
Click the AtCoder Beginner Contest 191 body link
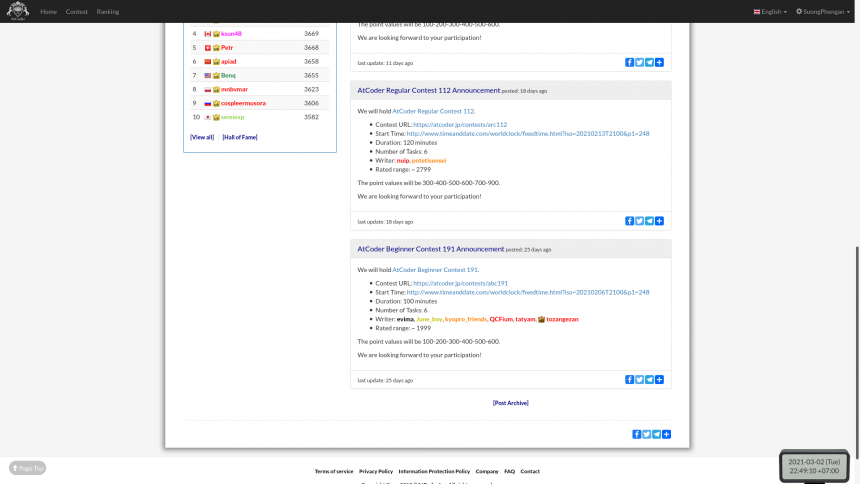click(x=434, y=269)
